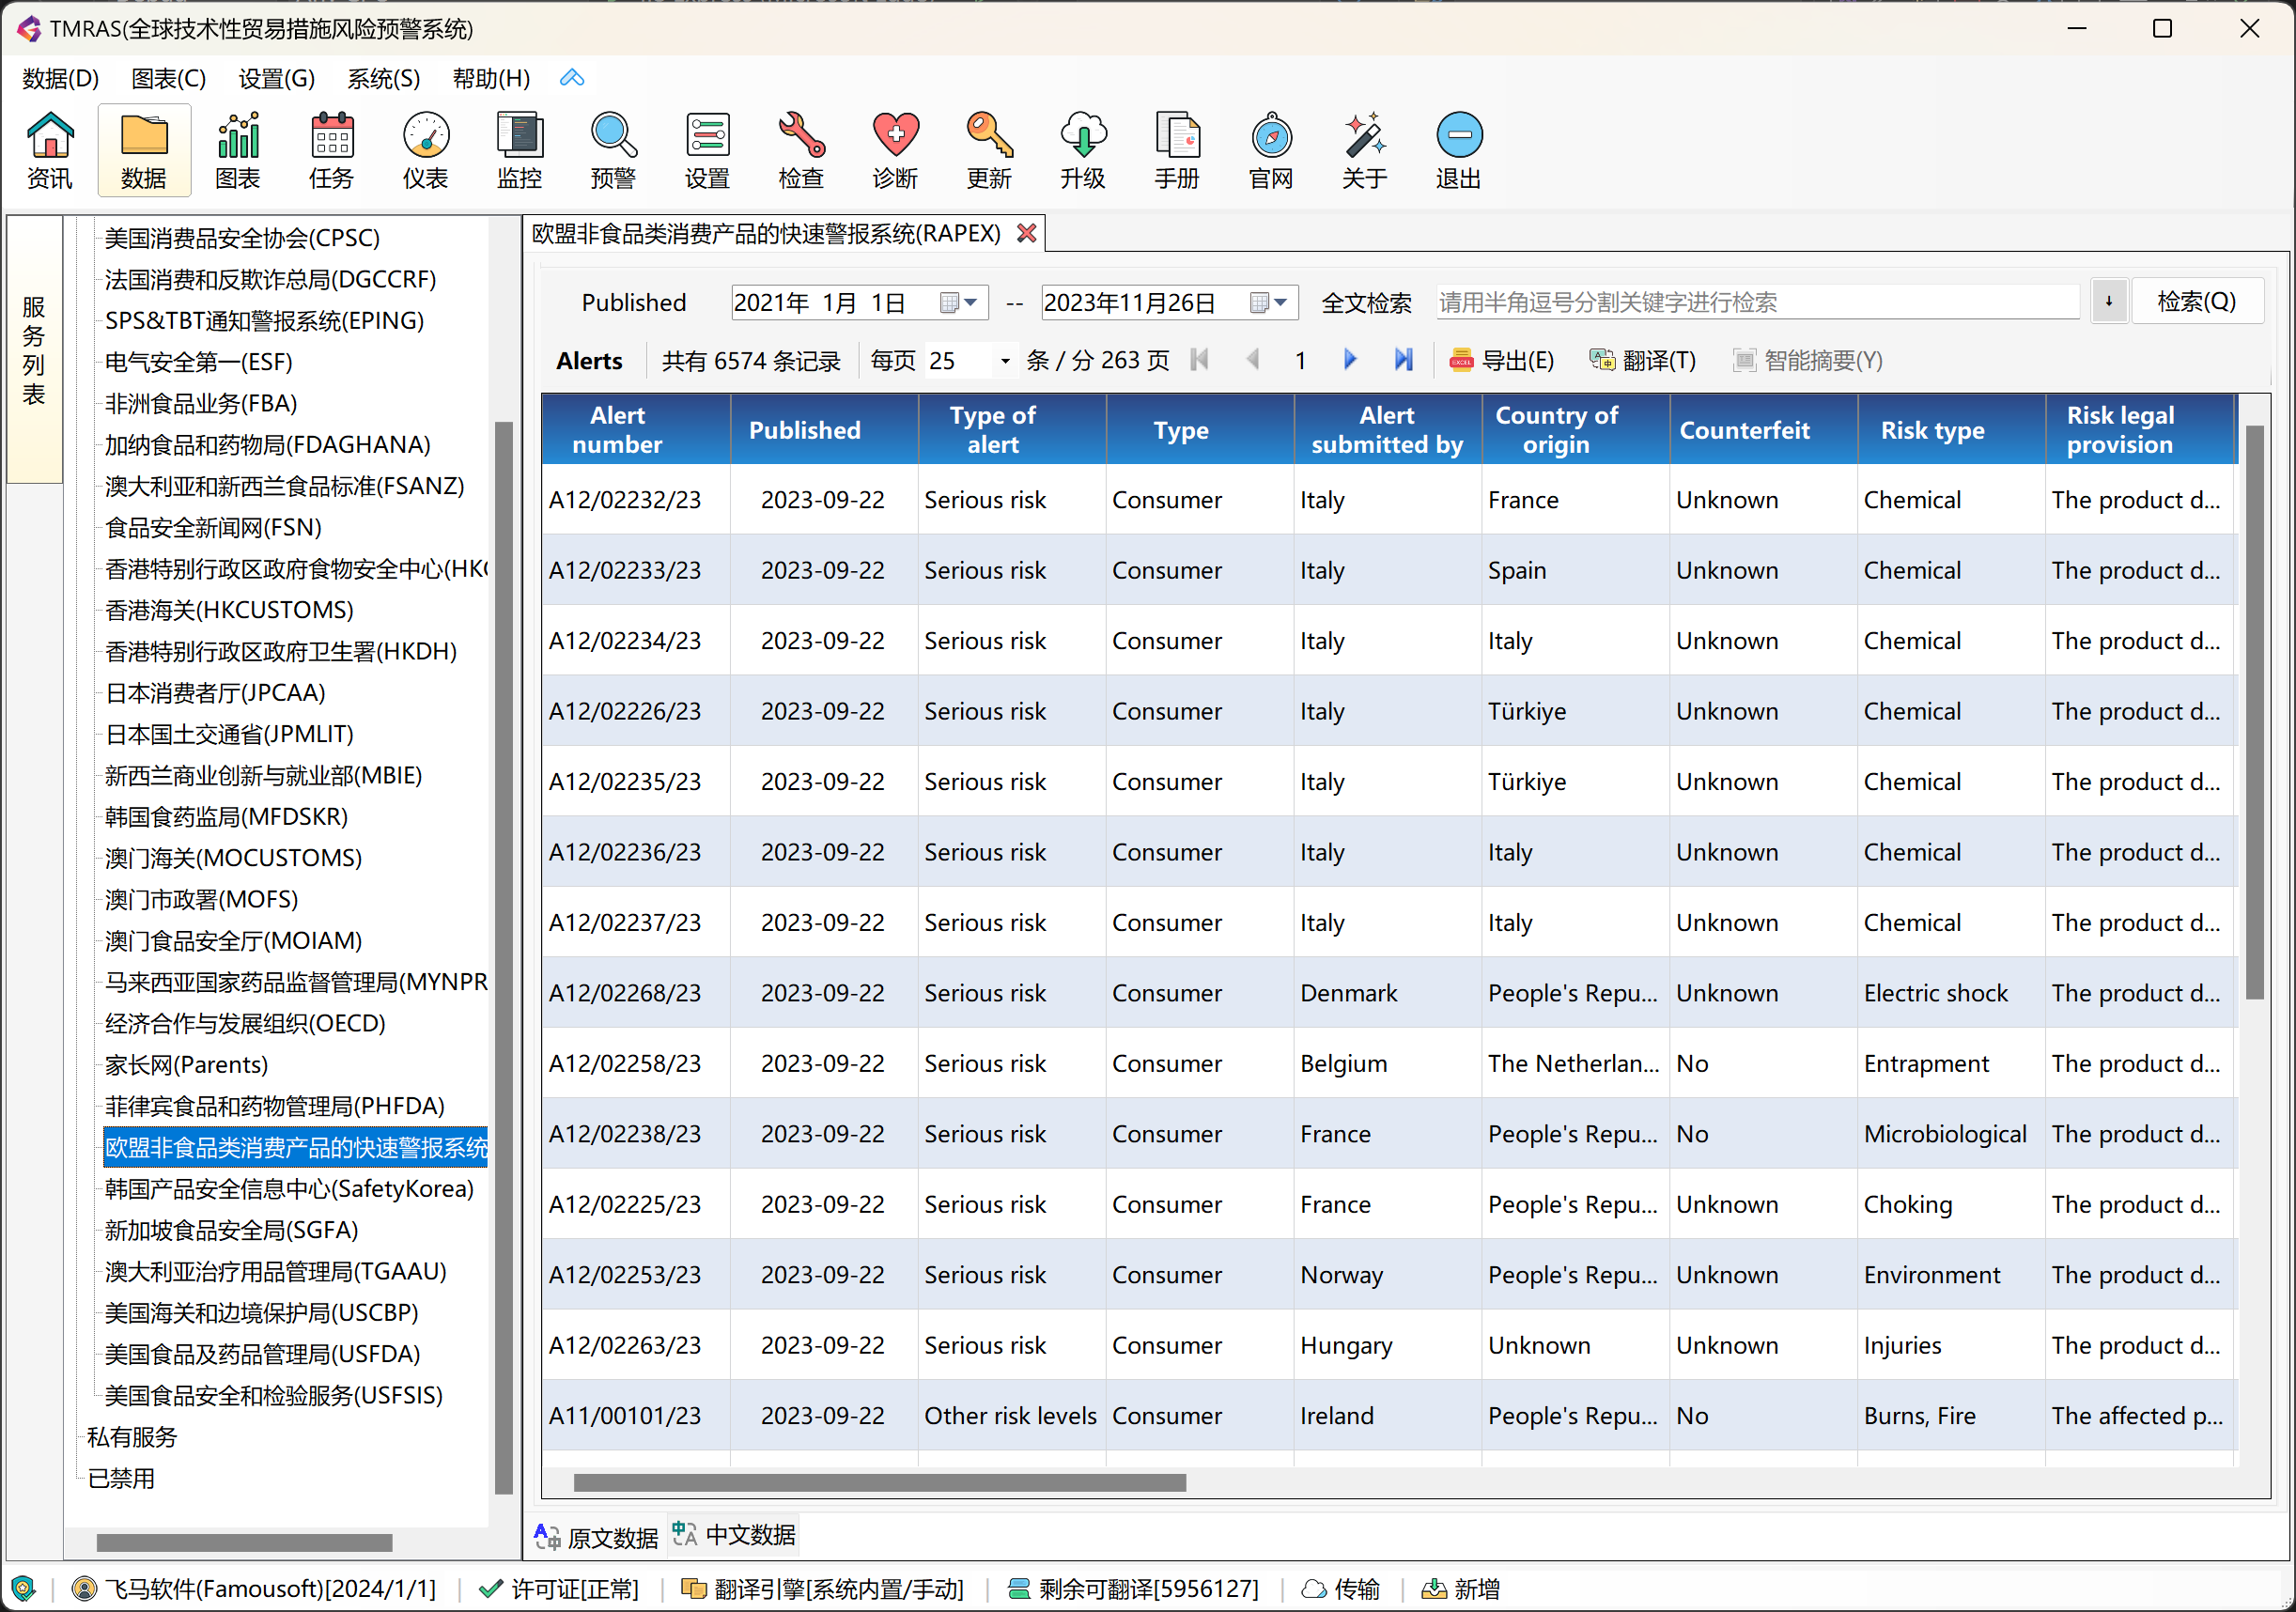Open the 资讯 home icon
2296x1612 pixels.
point(50,150)
